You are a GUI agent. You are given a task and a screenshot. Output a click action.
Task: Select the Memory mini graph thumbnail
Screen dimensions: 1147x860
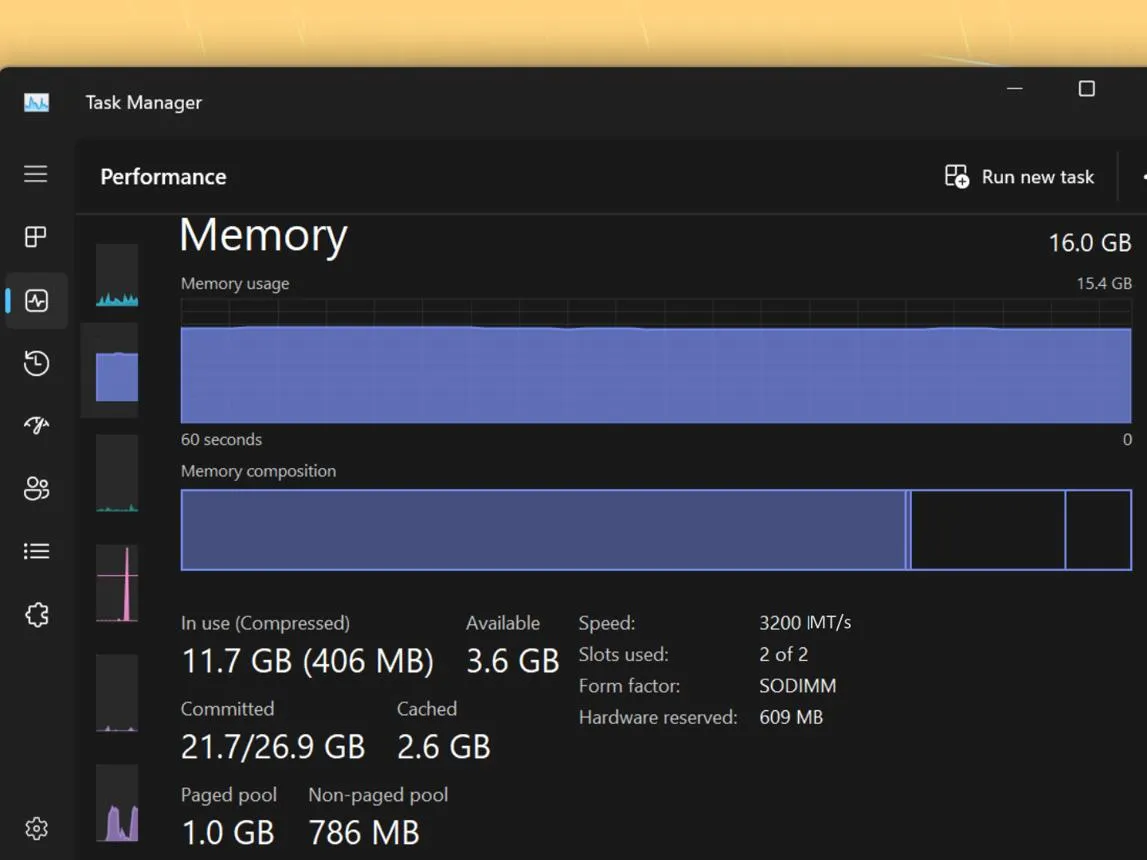[117, 371]
